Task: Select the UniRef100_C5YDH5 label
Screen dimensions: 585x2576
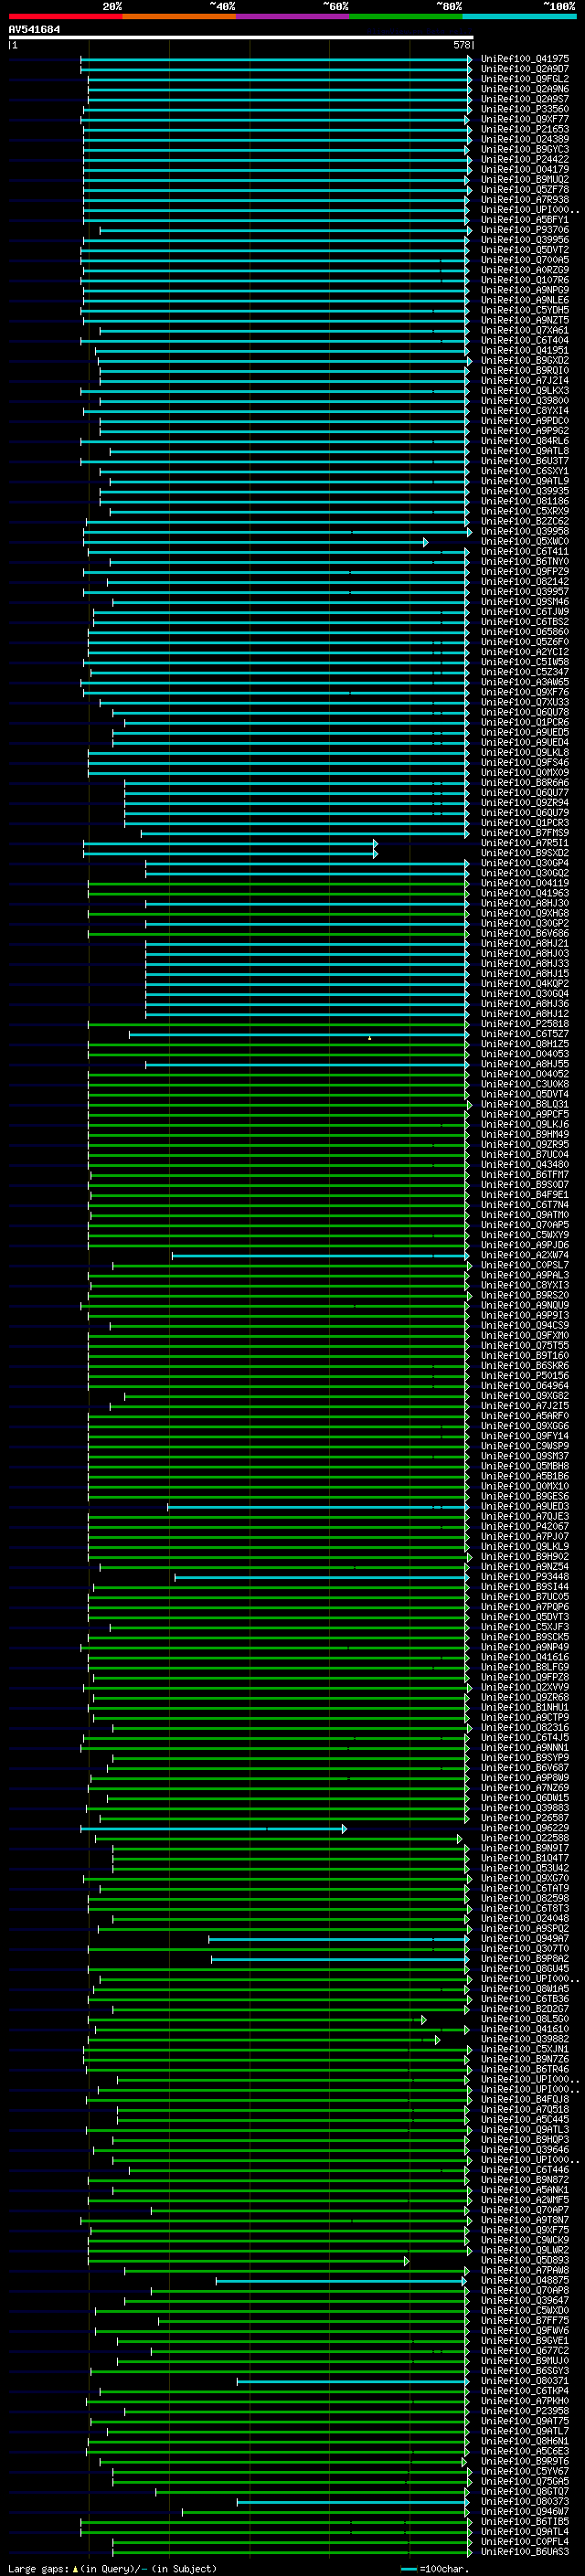Action: (x=525, y=310)
